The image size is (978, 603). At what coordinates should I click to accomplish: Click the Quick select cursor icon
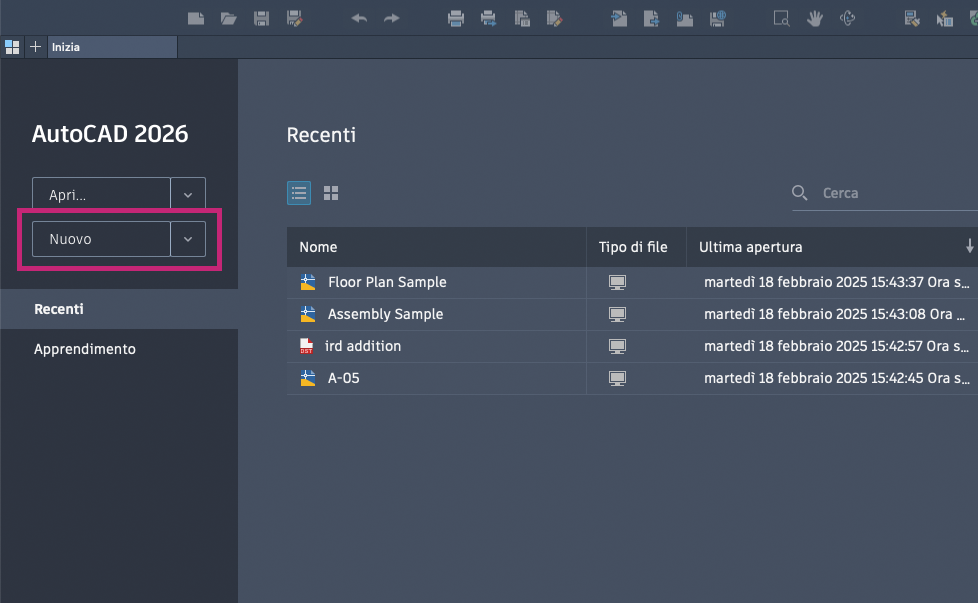[945, 19]
